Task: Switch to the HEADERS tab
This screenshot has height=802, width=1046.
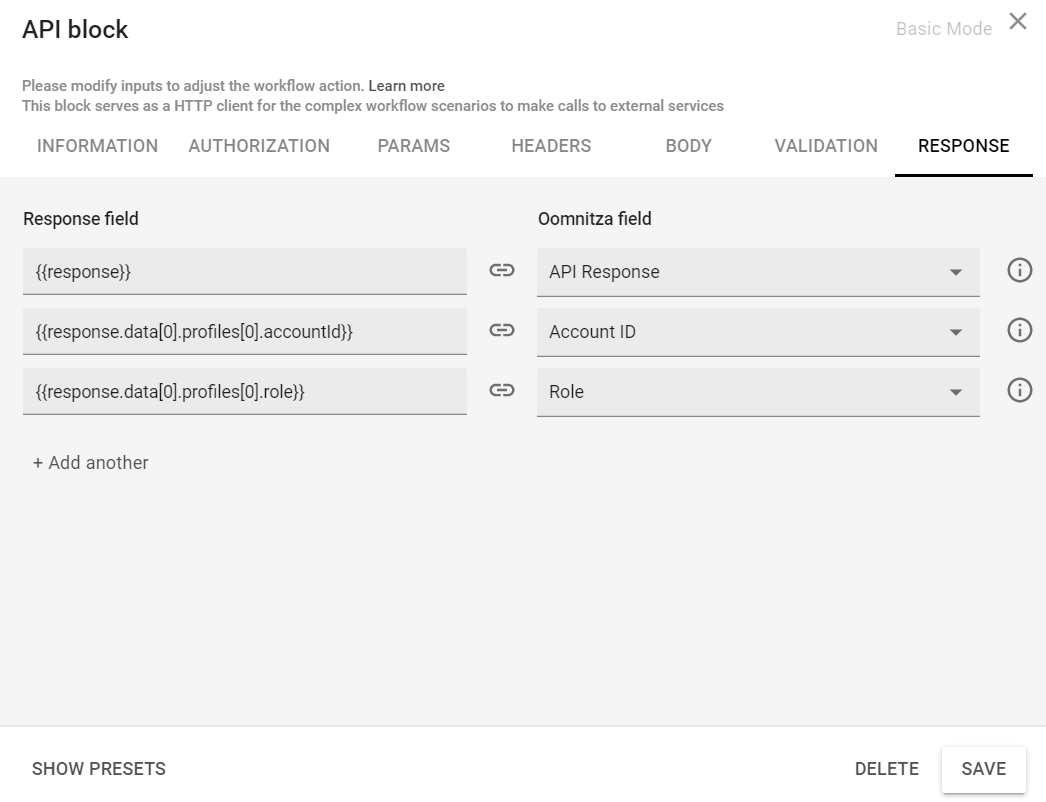Action: 550,146
